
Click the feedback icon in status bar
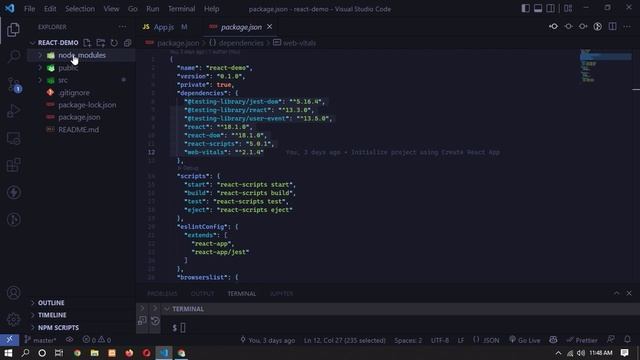point(611,340)
